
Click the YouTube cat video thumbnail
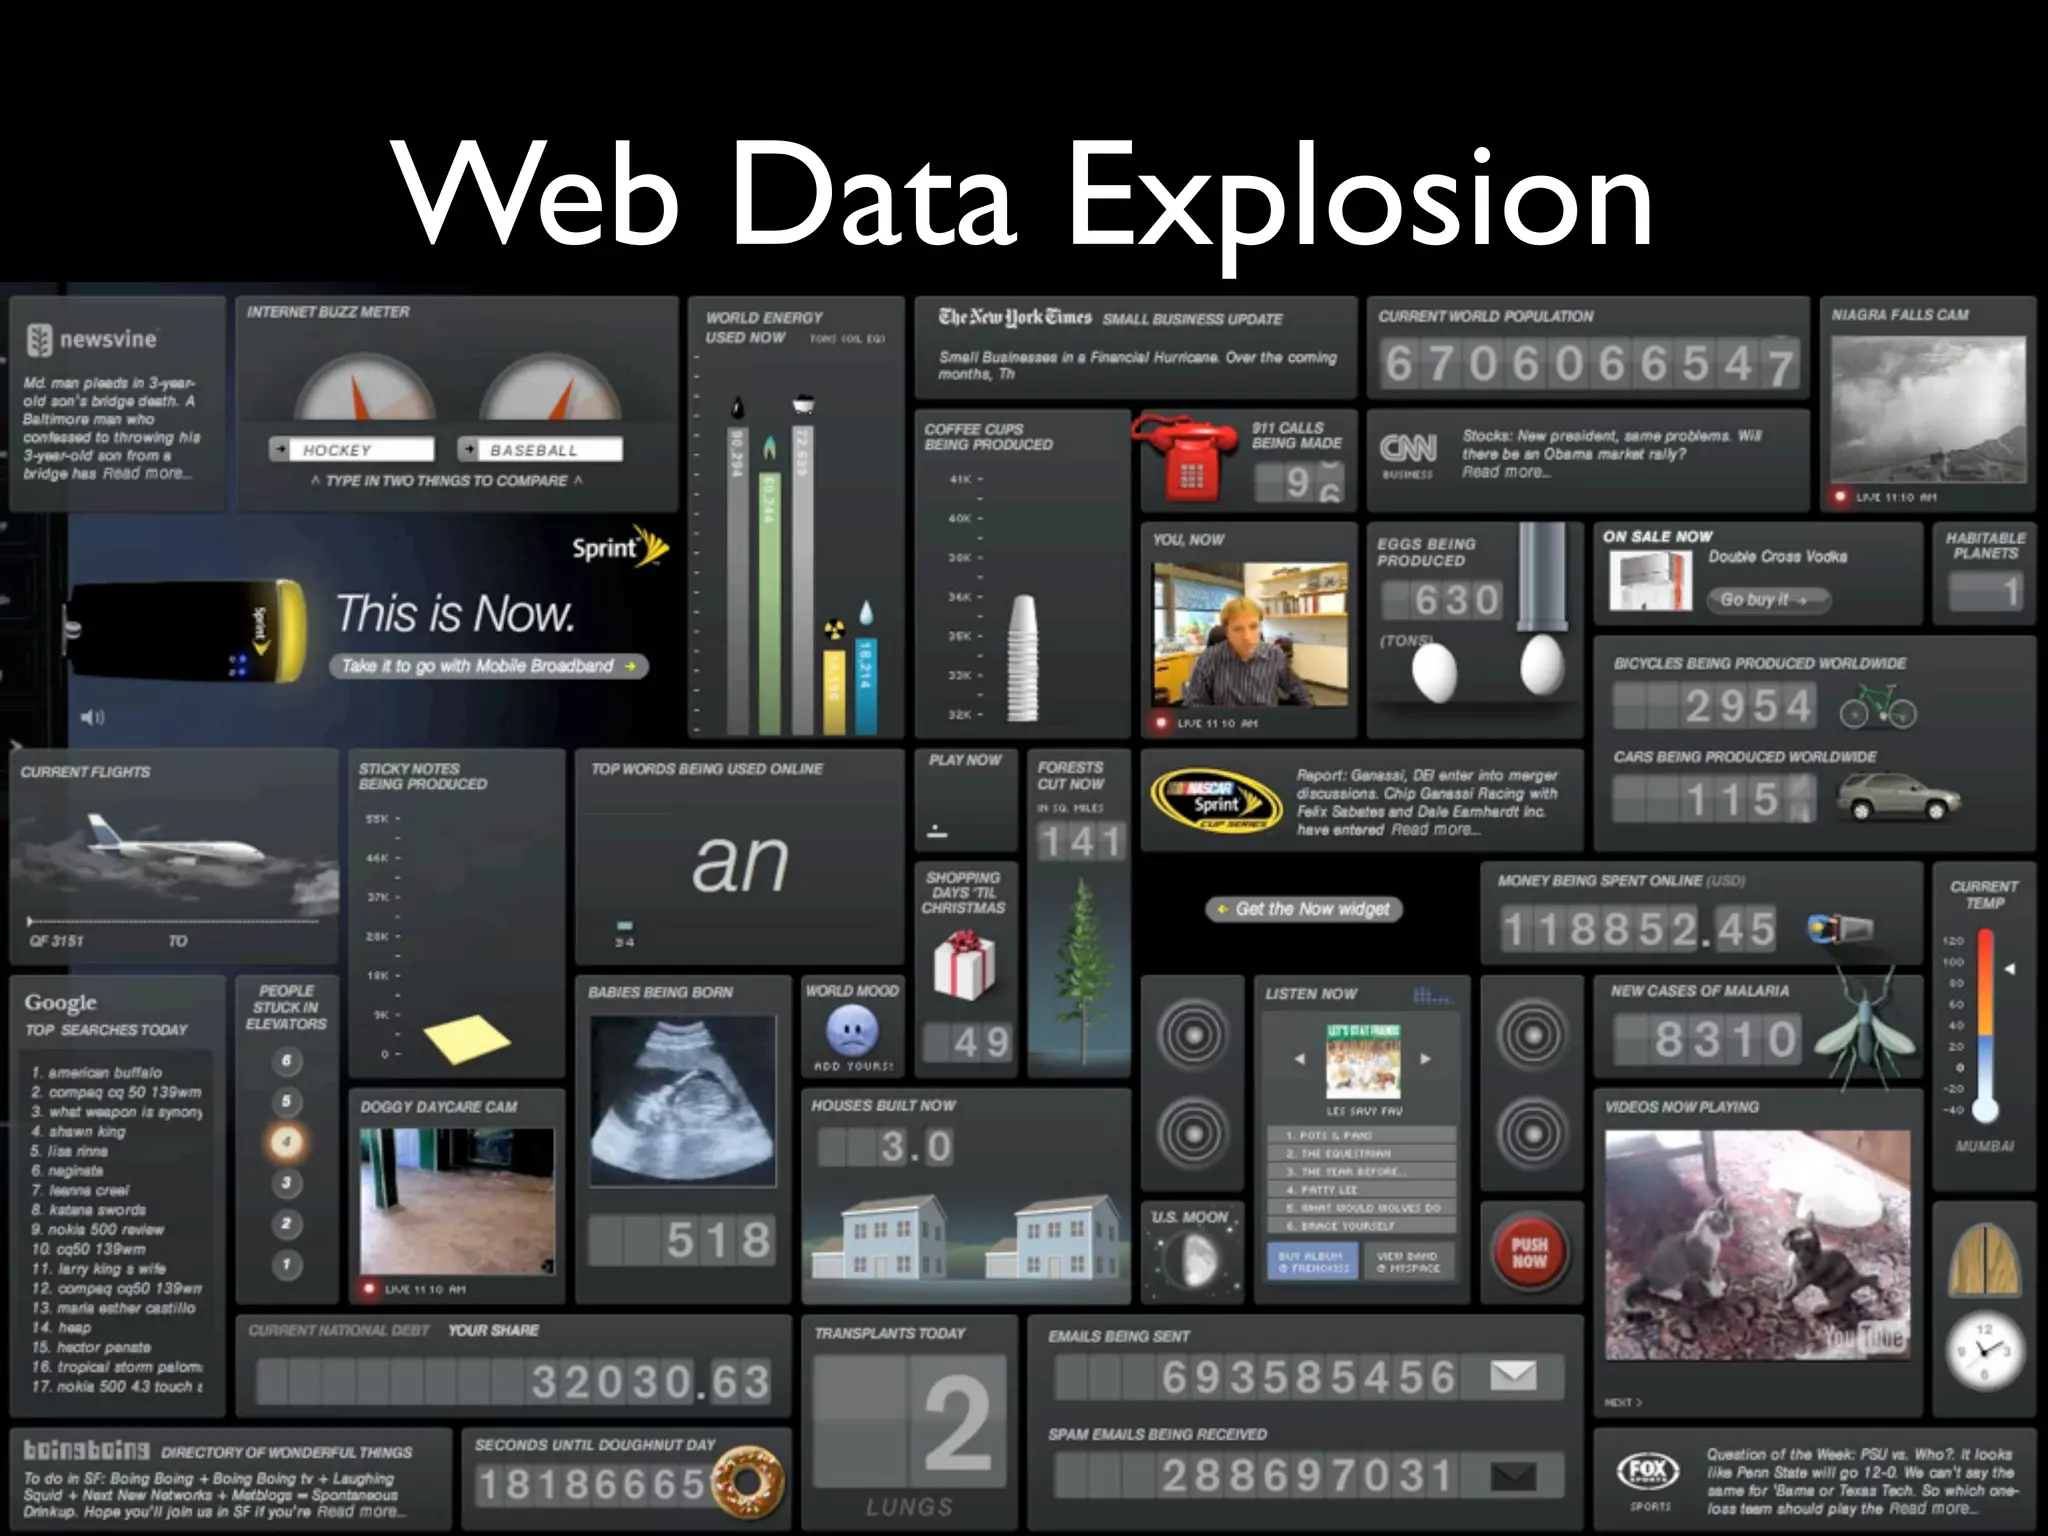click(x=1757, y=1245)
